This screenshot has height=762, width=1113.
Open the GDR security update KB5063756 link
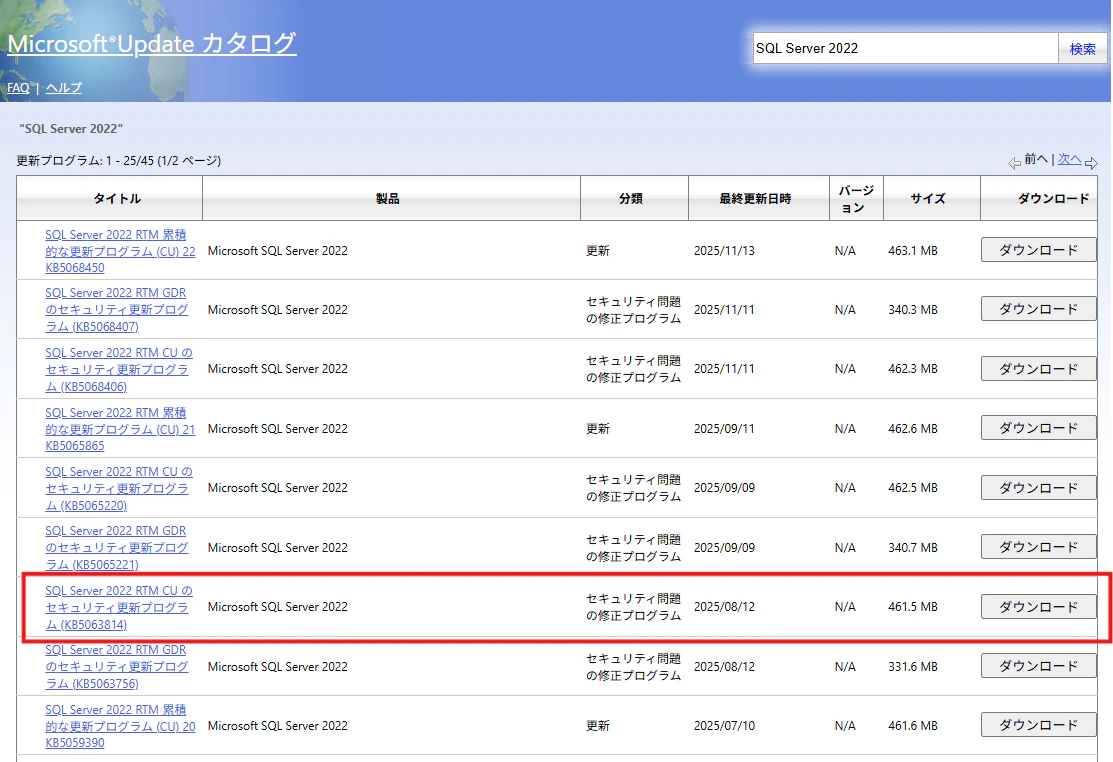click(116, 667)
